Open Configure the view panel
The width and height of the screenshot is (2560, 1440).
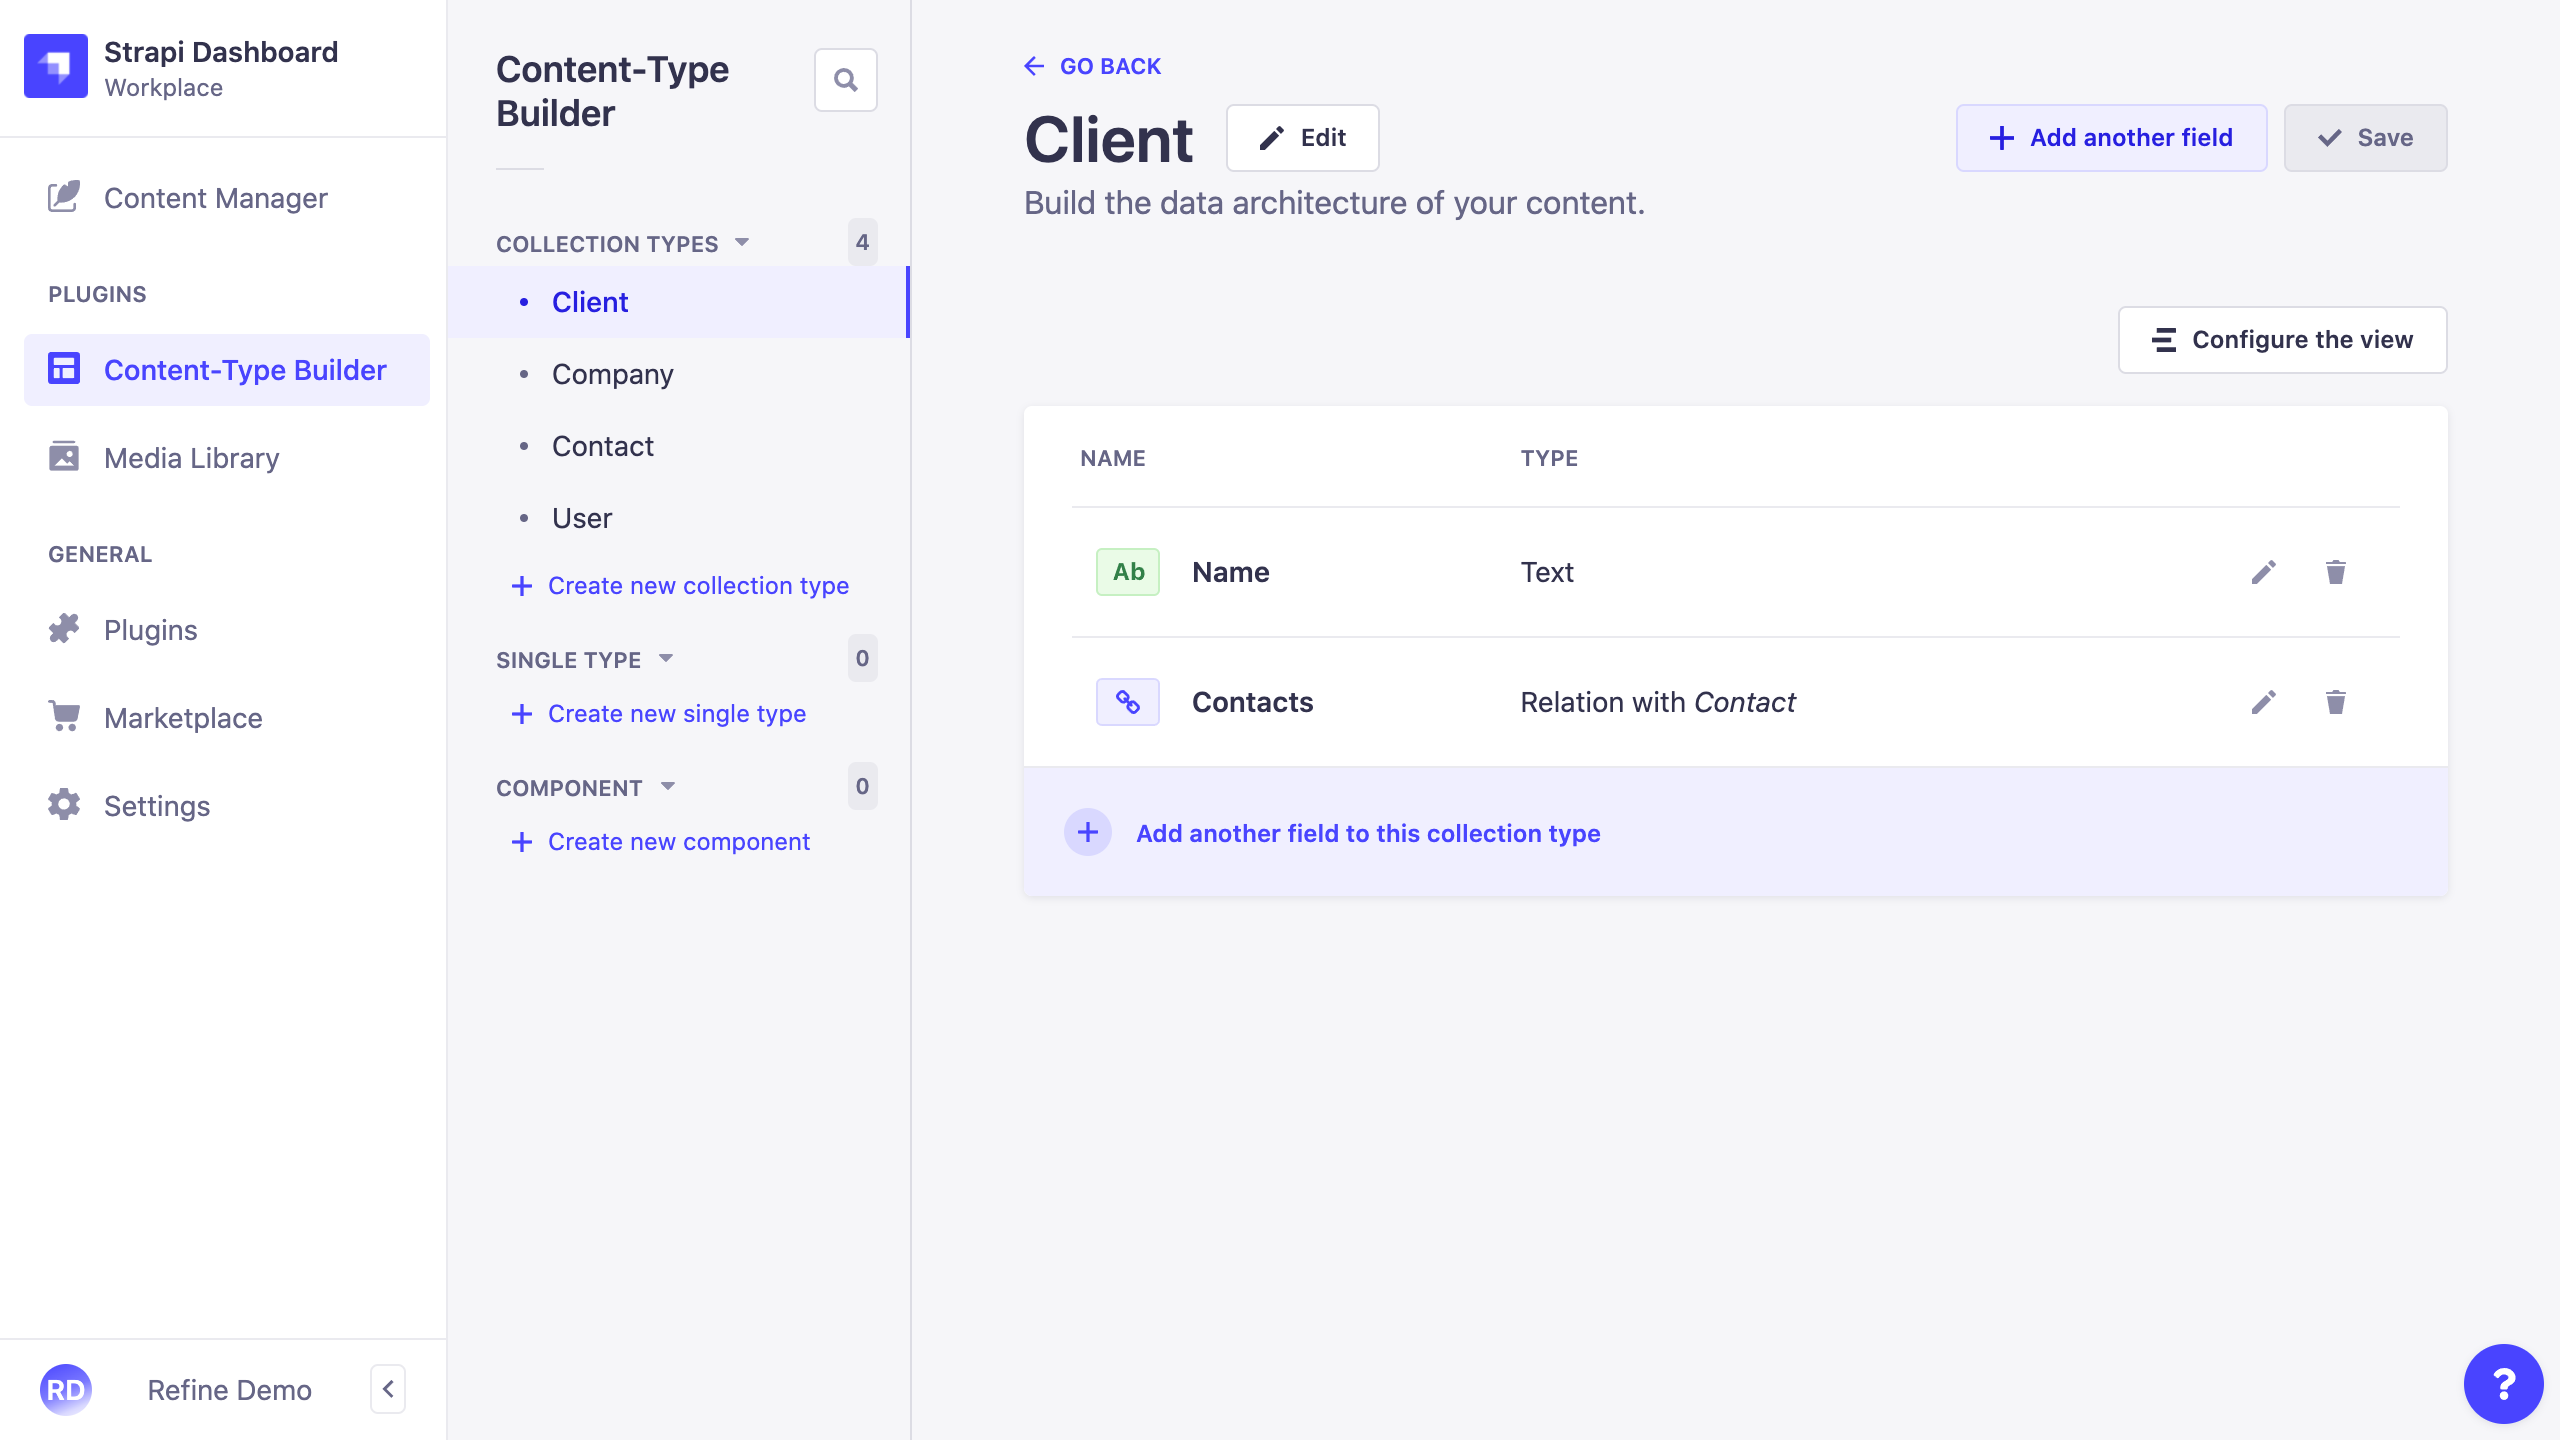(x=2280, y=338)
